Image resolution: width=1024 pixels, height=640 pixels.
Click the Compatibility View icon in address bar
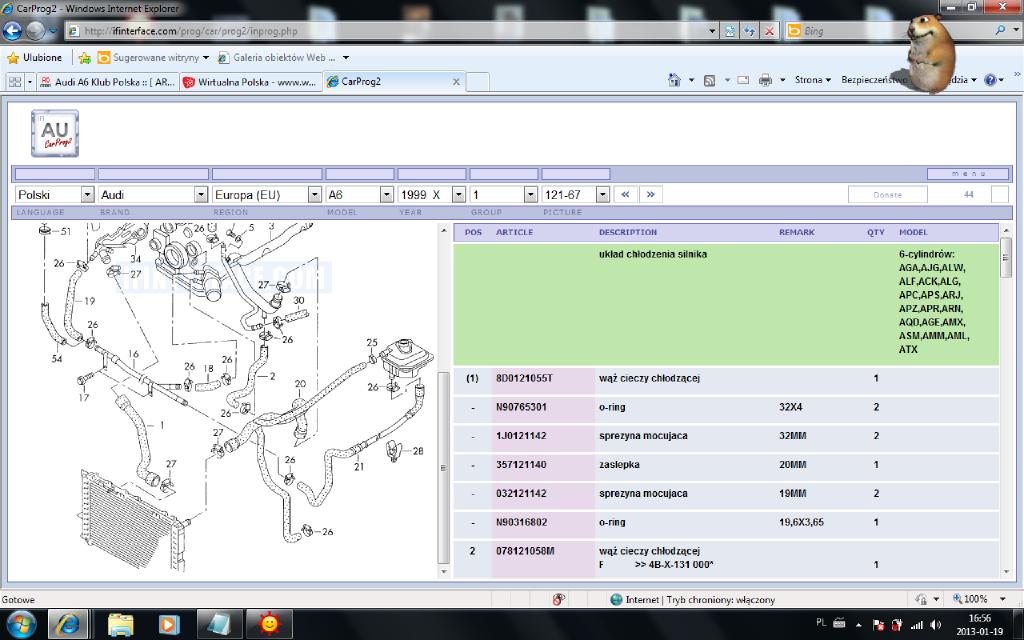(729, 31)
